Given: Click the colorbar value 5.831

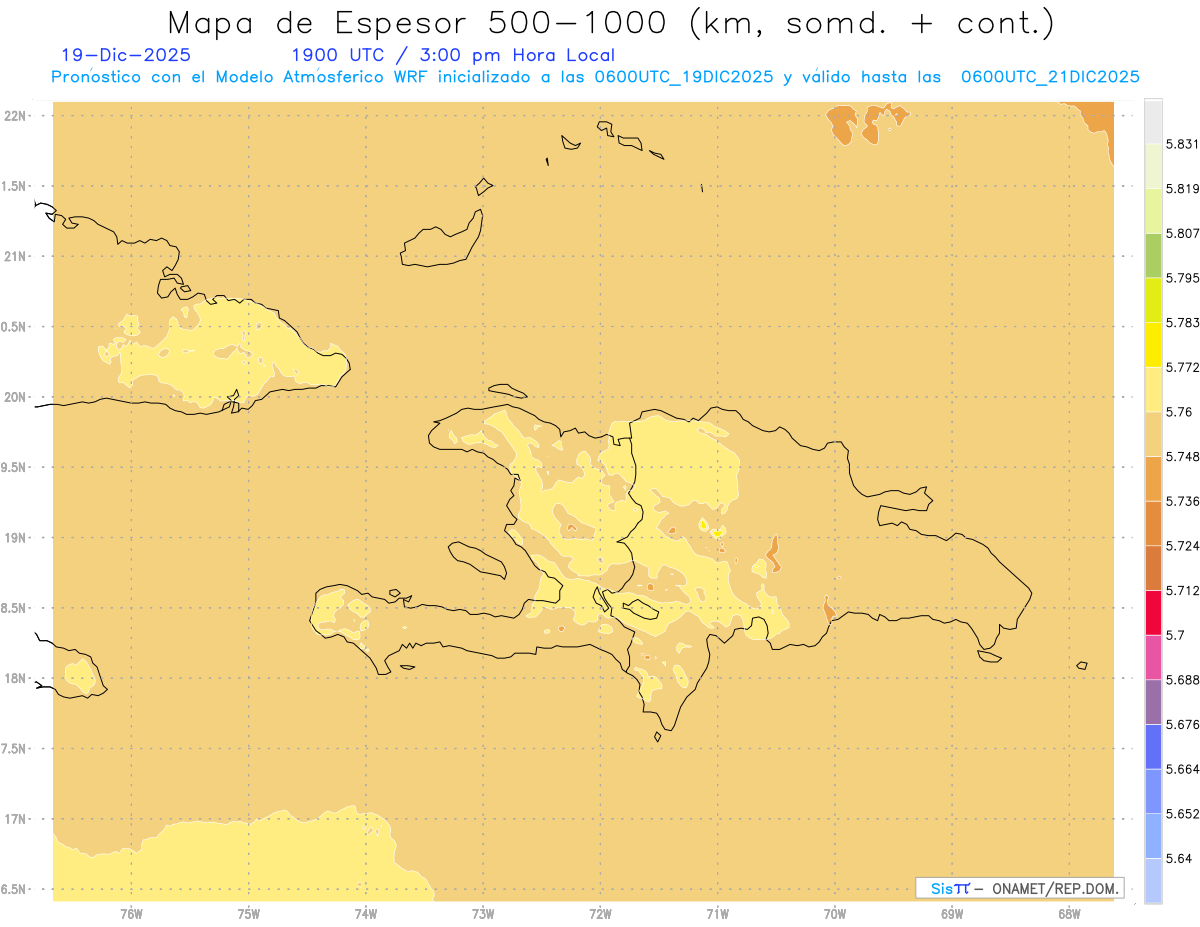Looking at the screenshot, I should [x=1182, y=144].
